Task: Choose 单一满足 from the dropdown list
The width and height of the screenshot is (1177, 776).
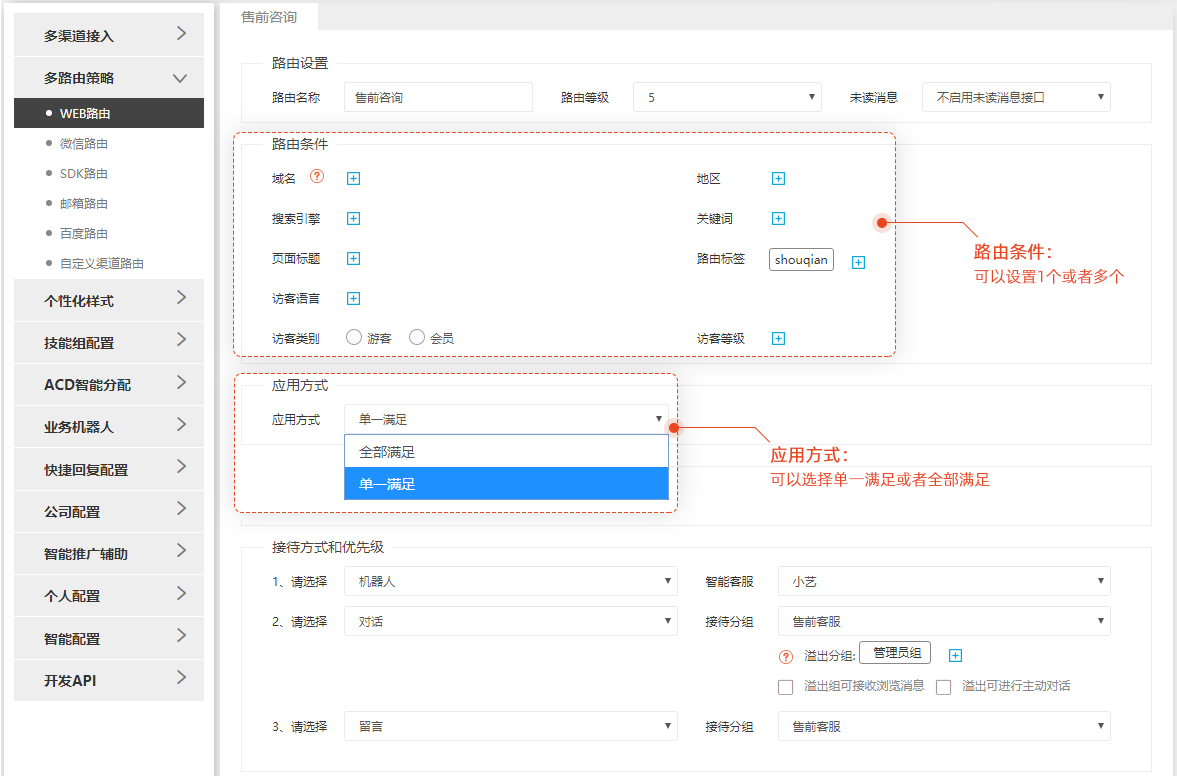Action: point(507,484)
